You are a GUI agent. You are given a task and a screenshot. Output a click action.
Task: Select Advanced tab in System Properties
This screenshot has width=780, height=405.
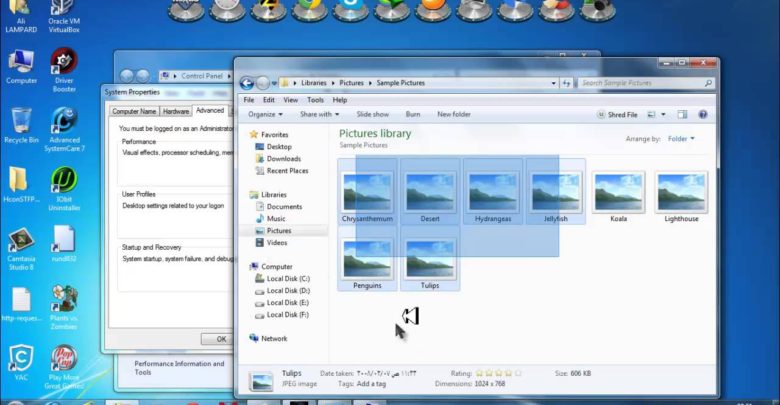(210, 110)
